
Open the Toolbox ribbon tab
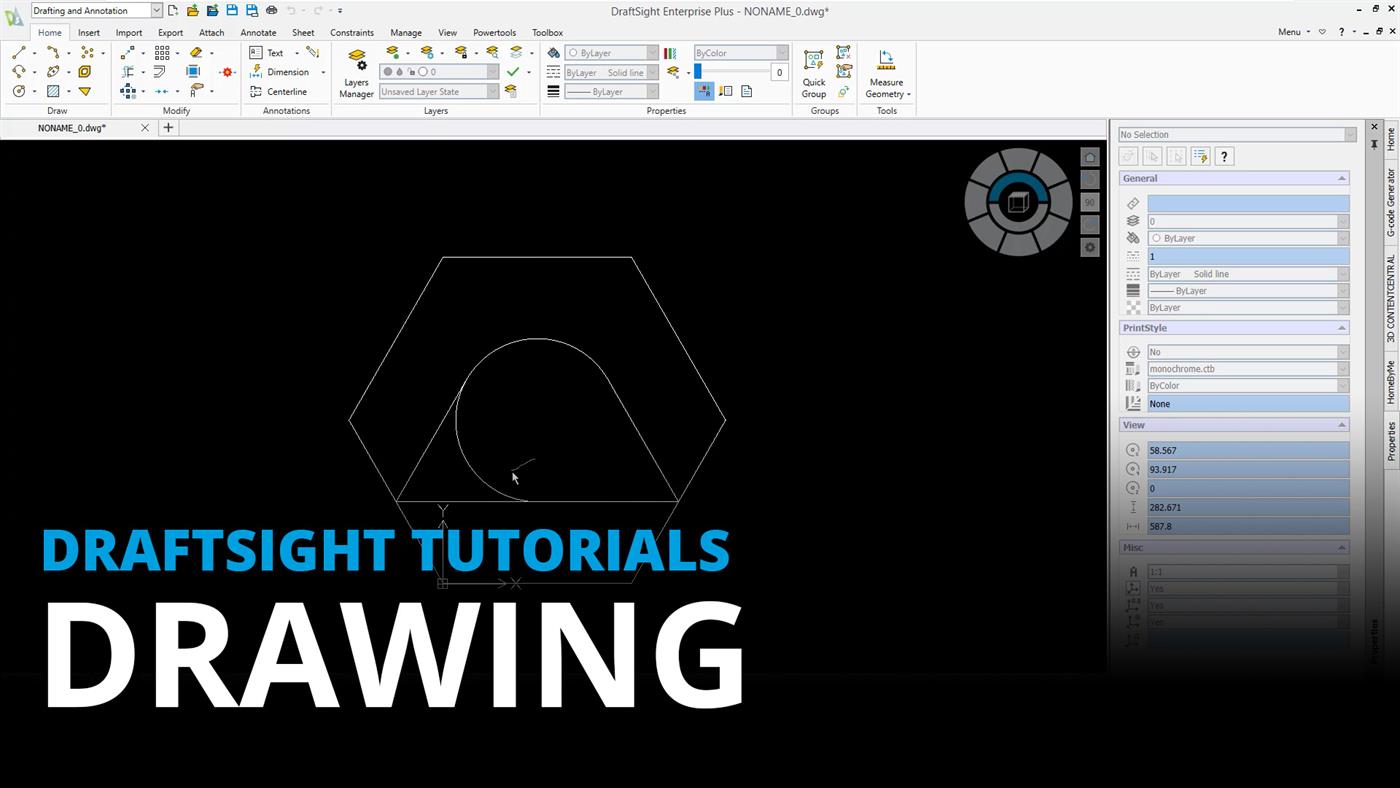click(547, 32)
